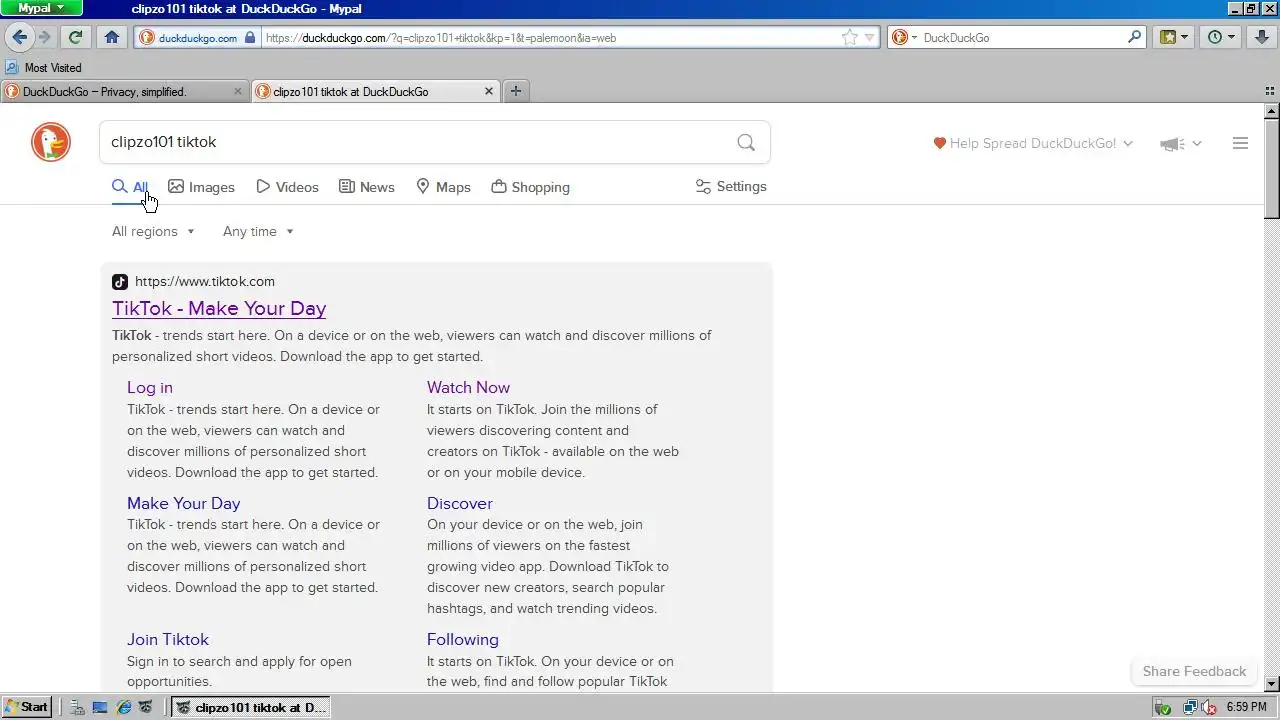
Task: Open the 'Log in' sitelink
Action: point(150,388)
